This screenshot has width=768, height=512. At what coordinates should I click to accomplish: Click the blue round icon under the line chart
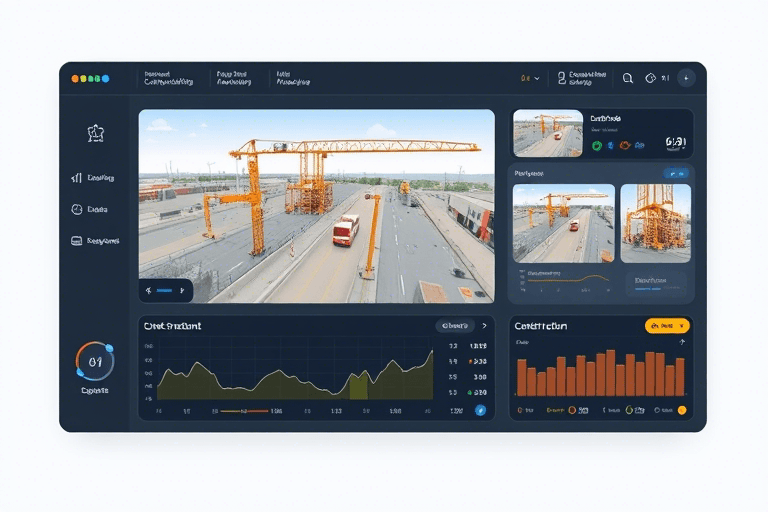point(480,410)
